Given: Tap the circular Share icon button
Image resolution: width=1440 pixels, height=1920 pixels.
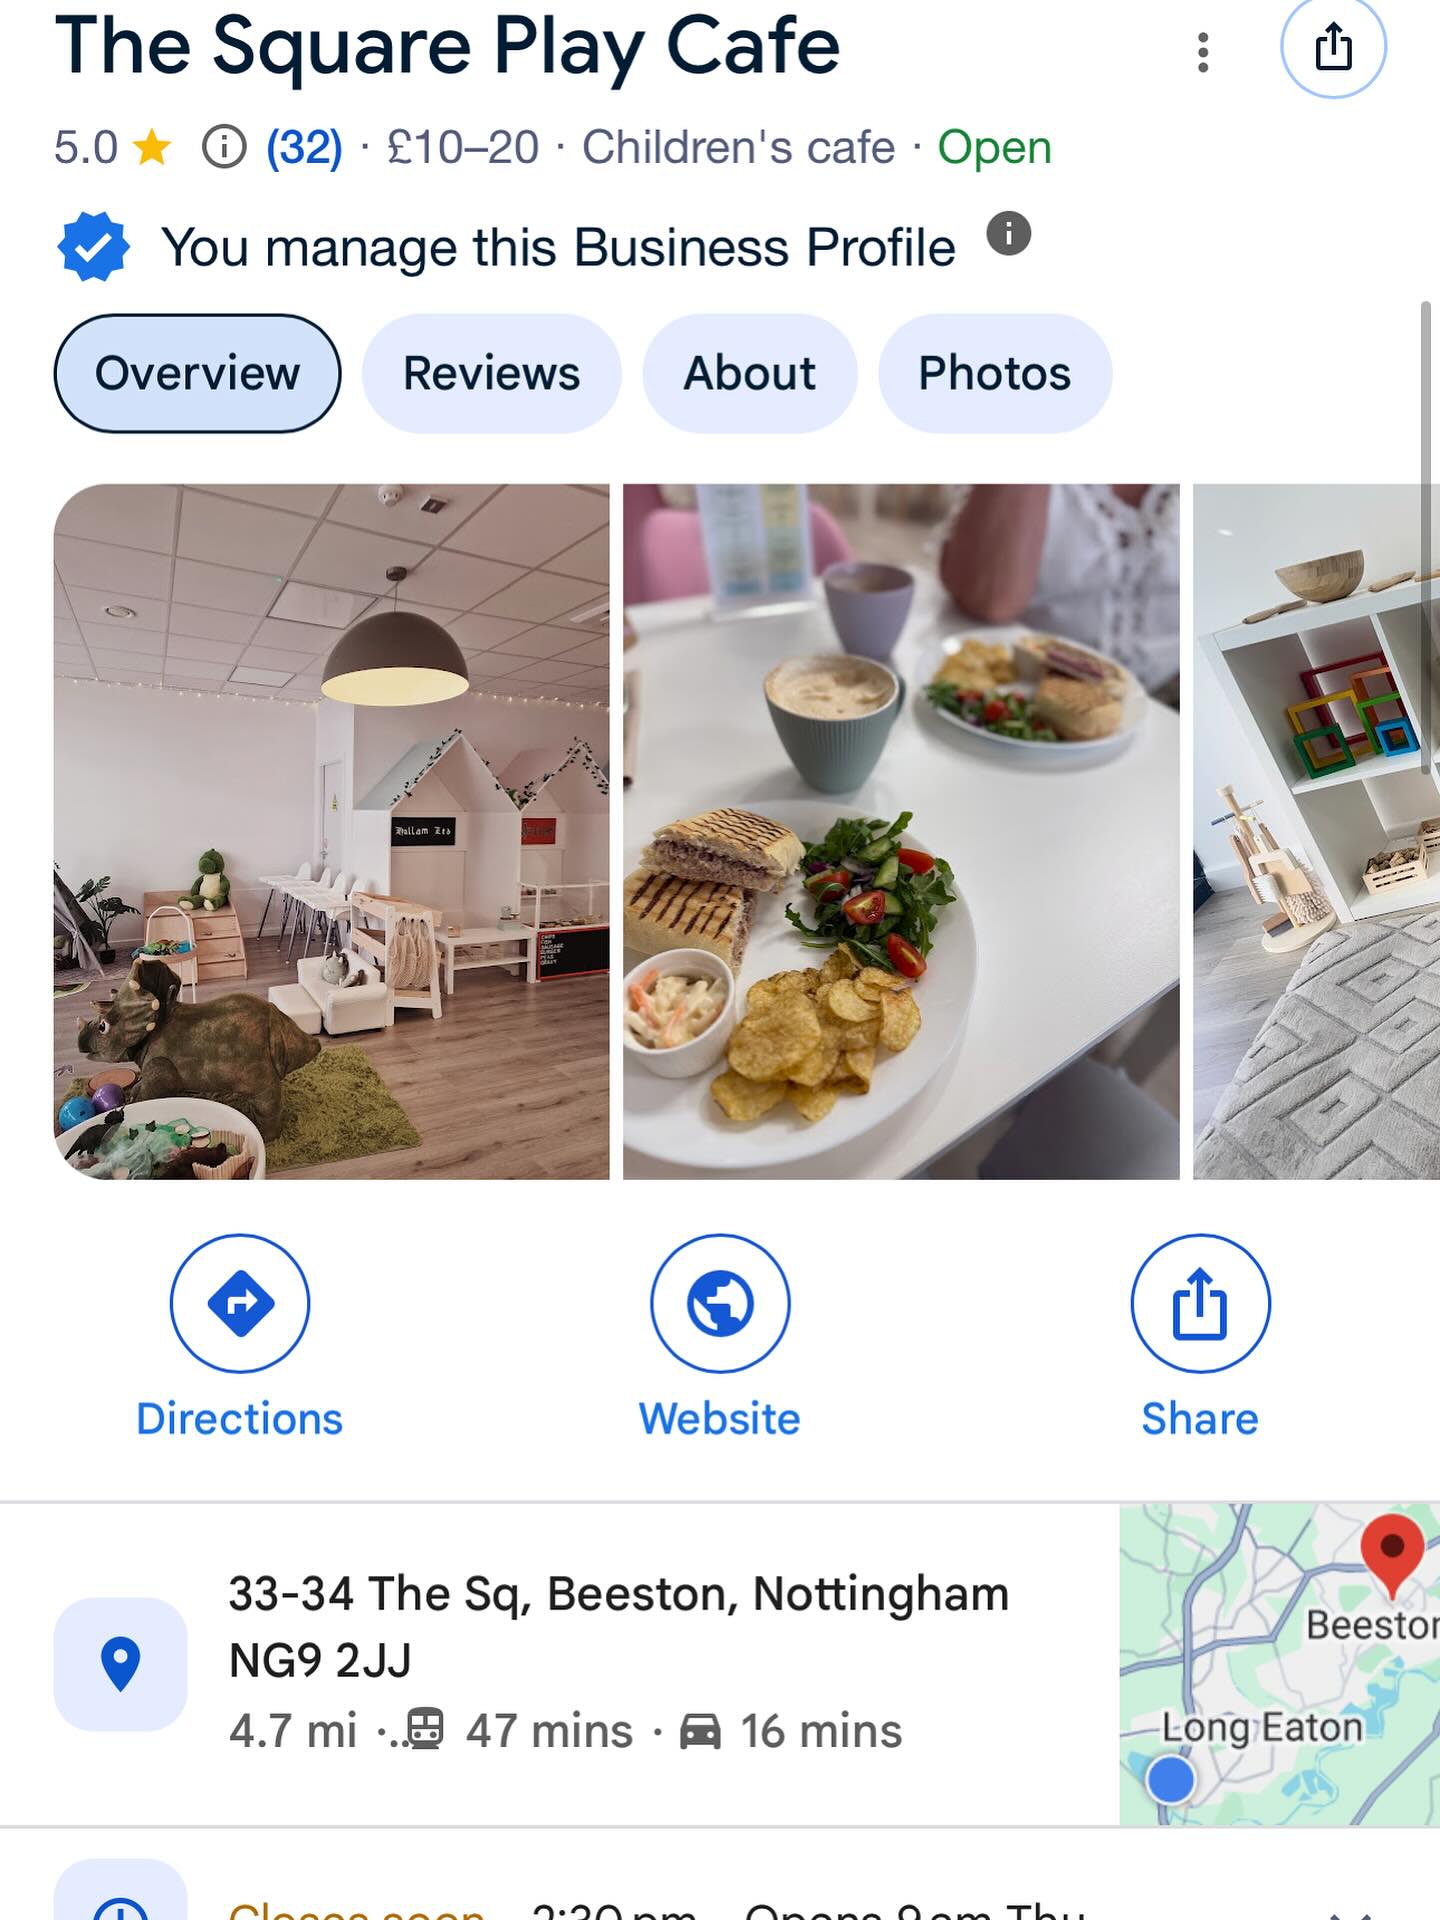Looking at the screenshot, I should point(1200,1303).
